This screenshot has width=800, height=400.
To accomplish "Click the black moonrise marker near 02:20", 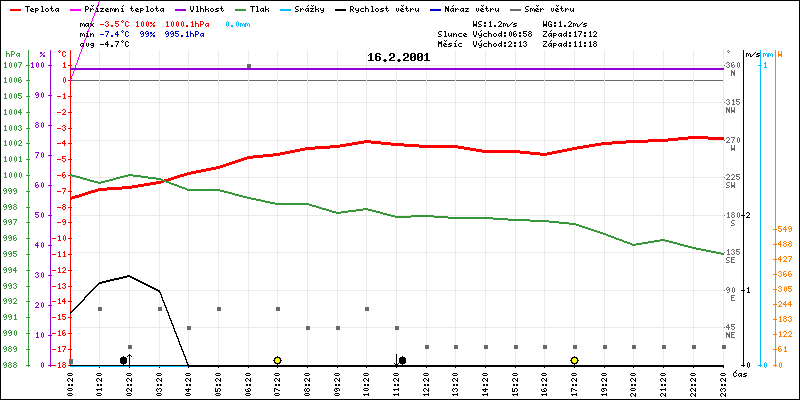I will [x=124, y=360].
